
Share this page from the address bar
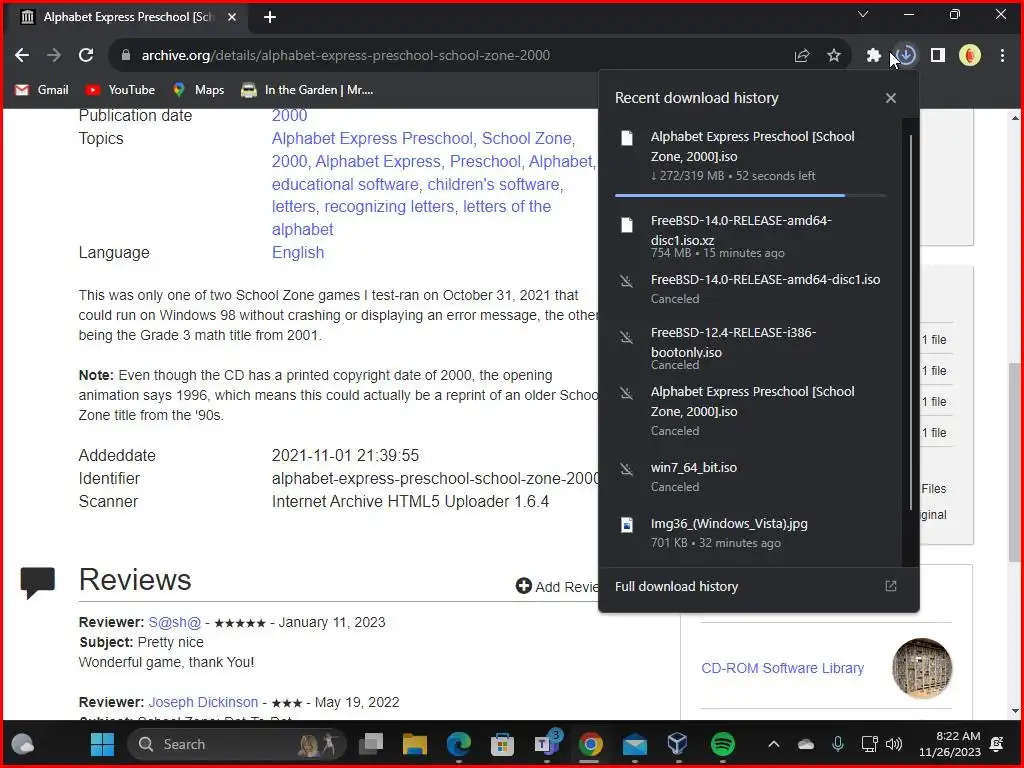(x=802, y=56)
